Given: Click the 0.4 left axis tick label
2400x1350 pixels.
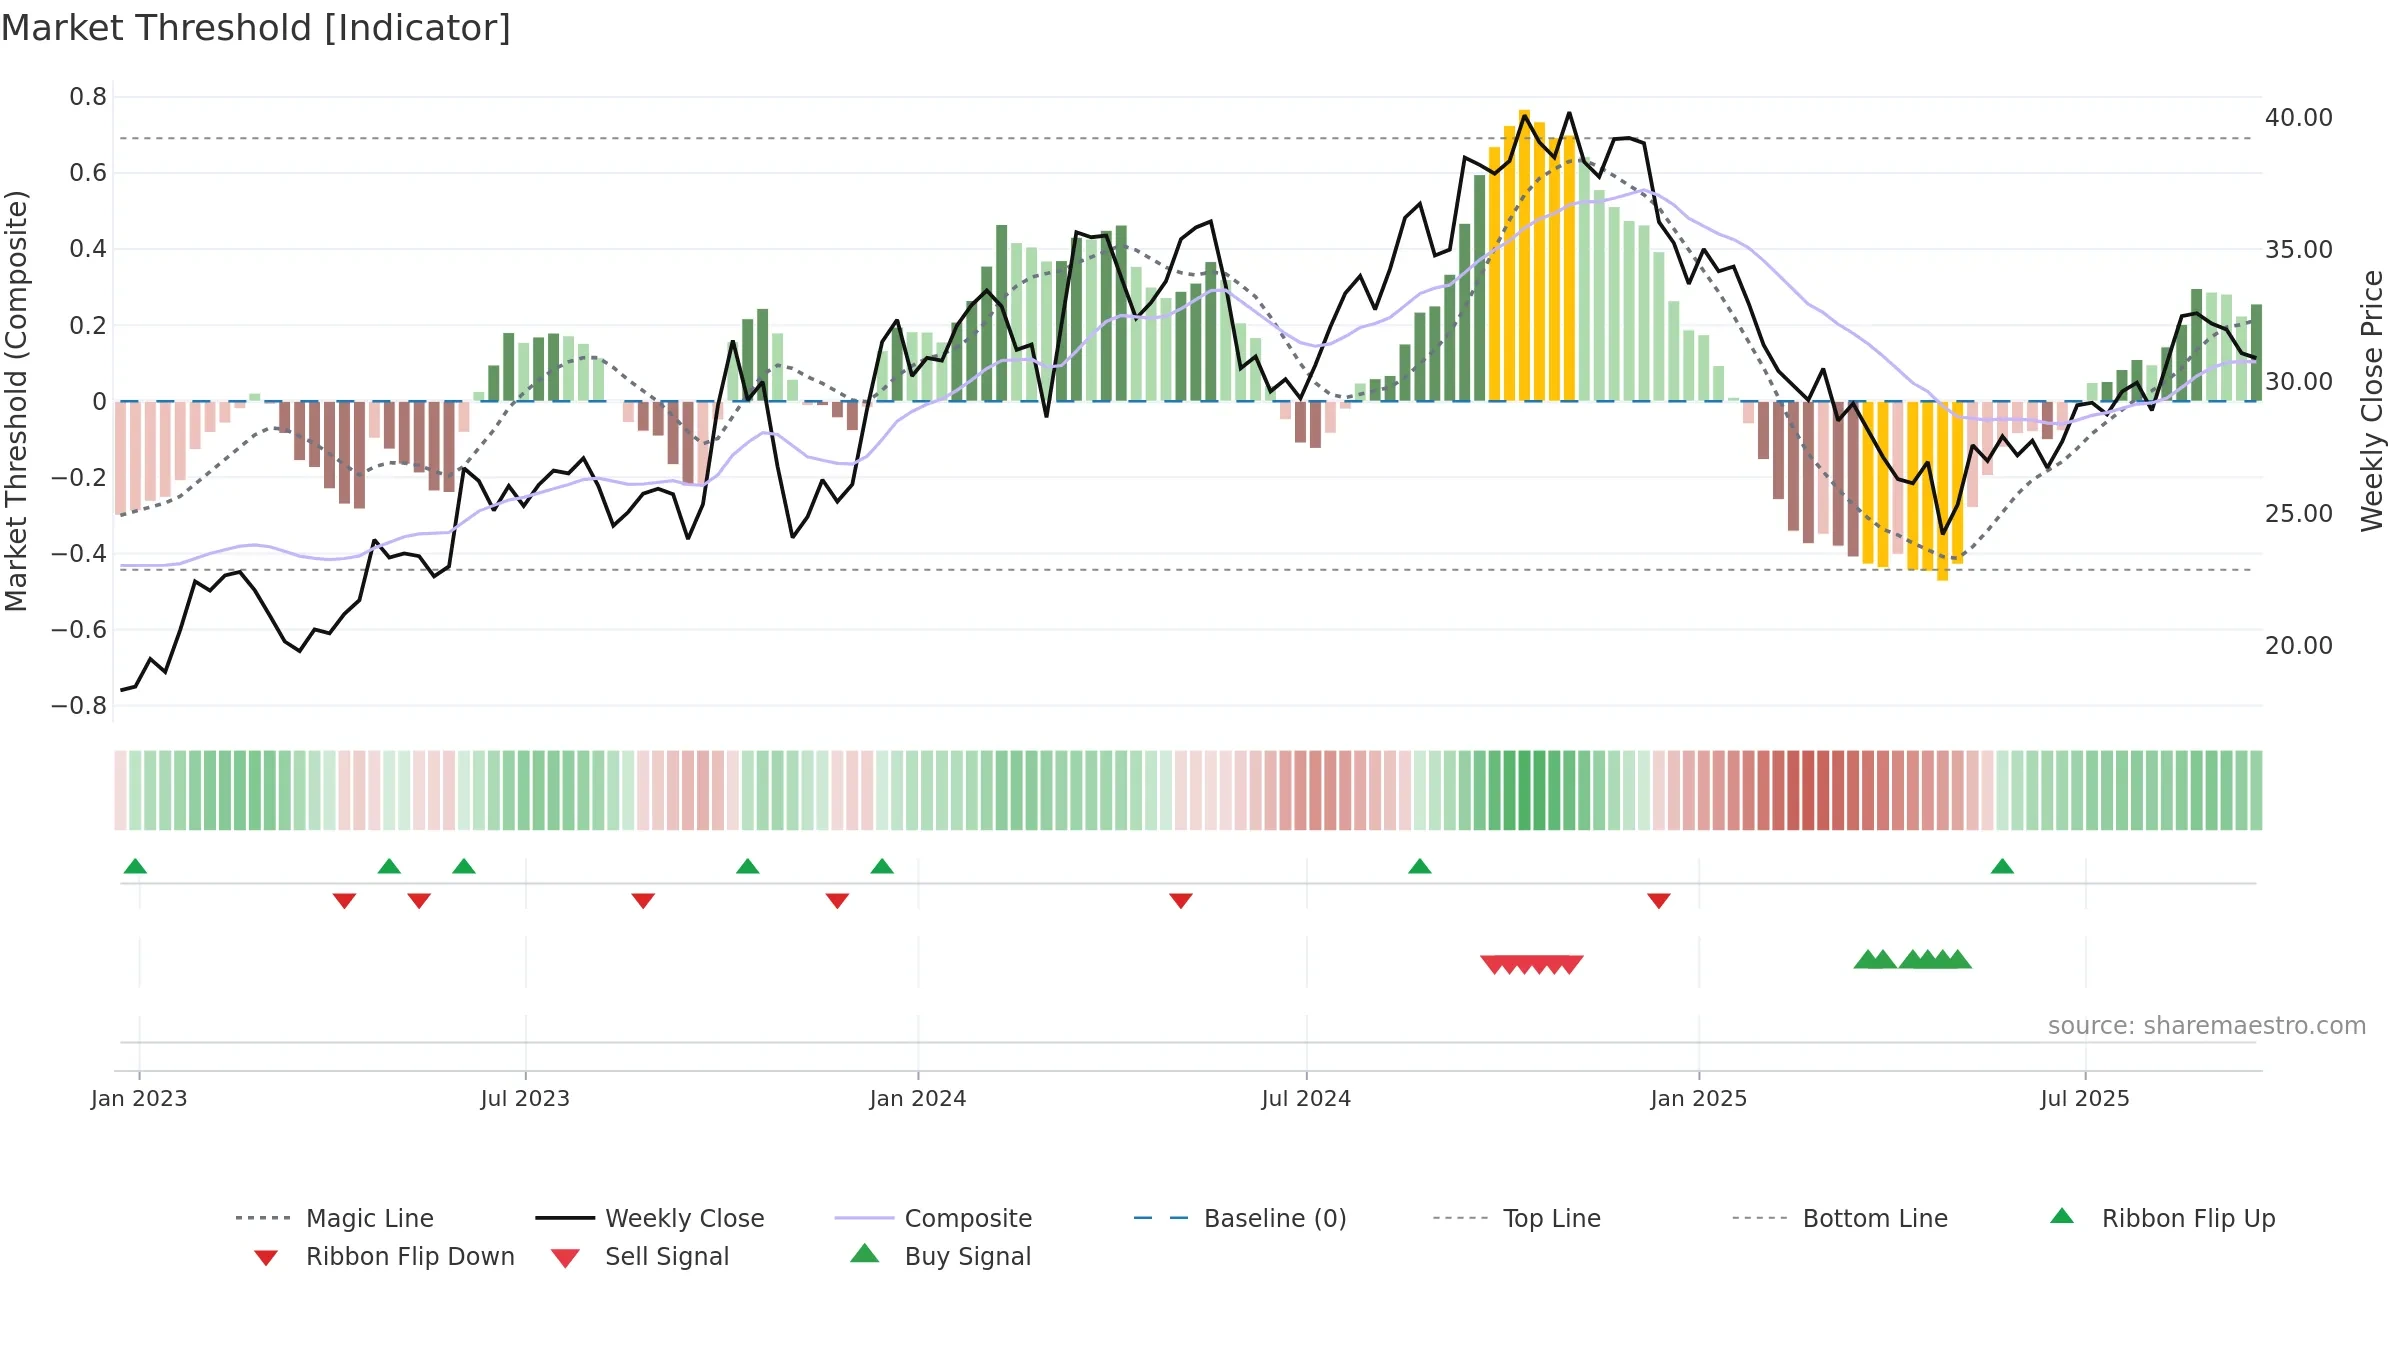Looking at the screenshot, I should 88,249.
